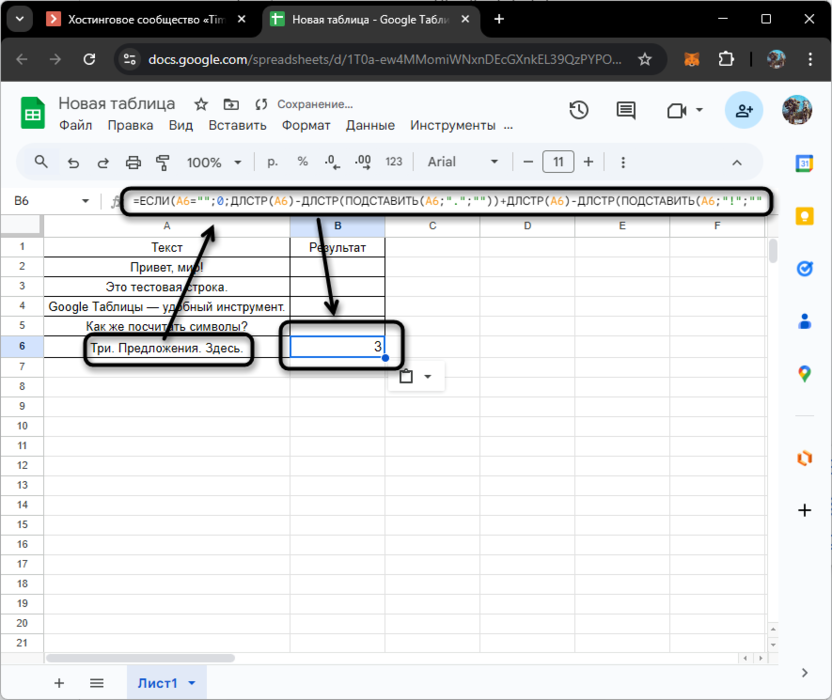The image size is (832, 700).
Task: Open the Arial font dropdown
Action: click(463, 162)
